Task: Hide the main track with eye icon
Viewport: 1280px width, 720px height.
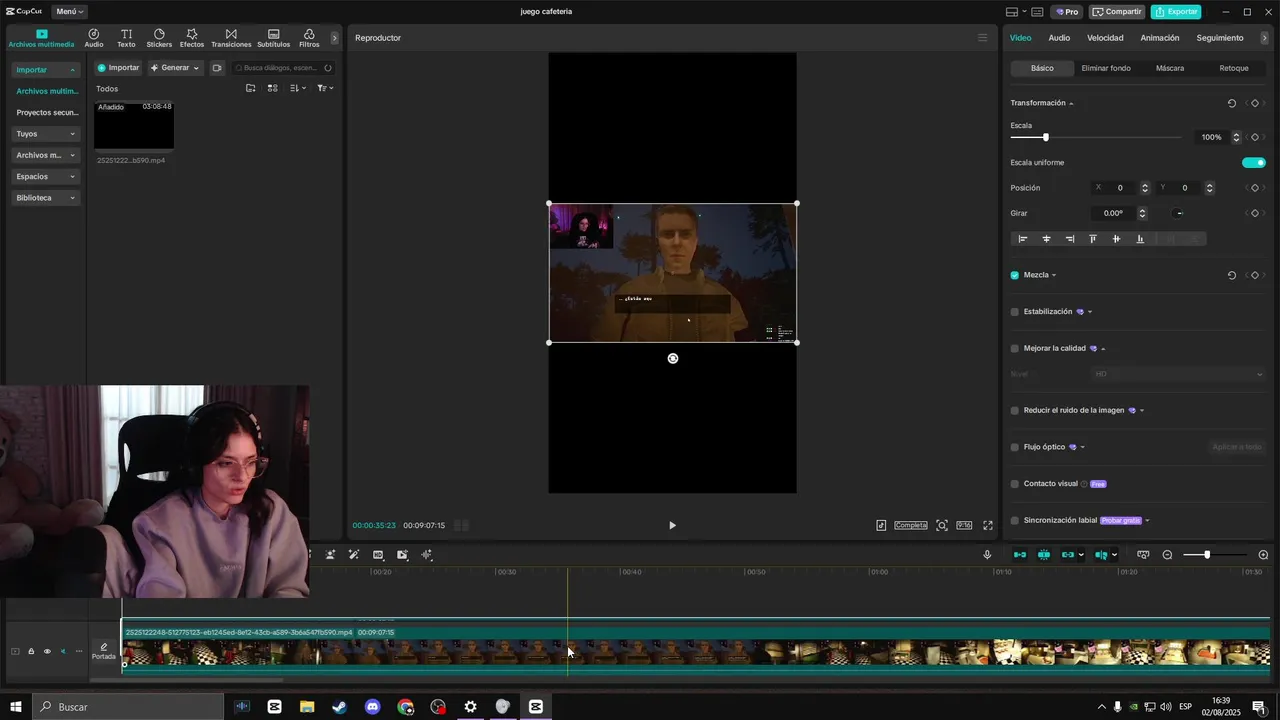Action: pos(47,652)
